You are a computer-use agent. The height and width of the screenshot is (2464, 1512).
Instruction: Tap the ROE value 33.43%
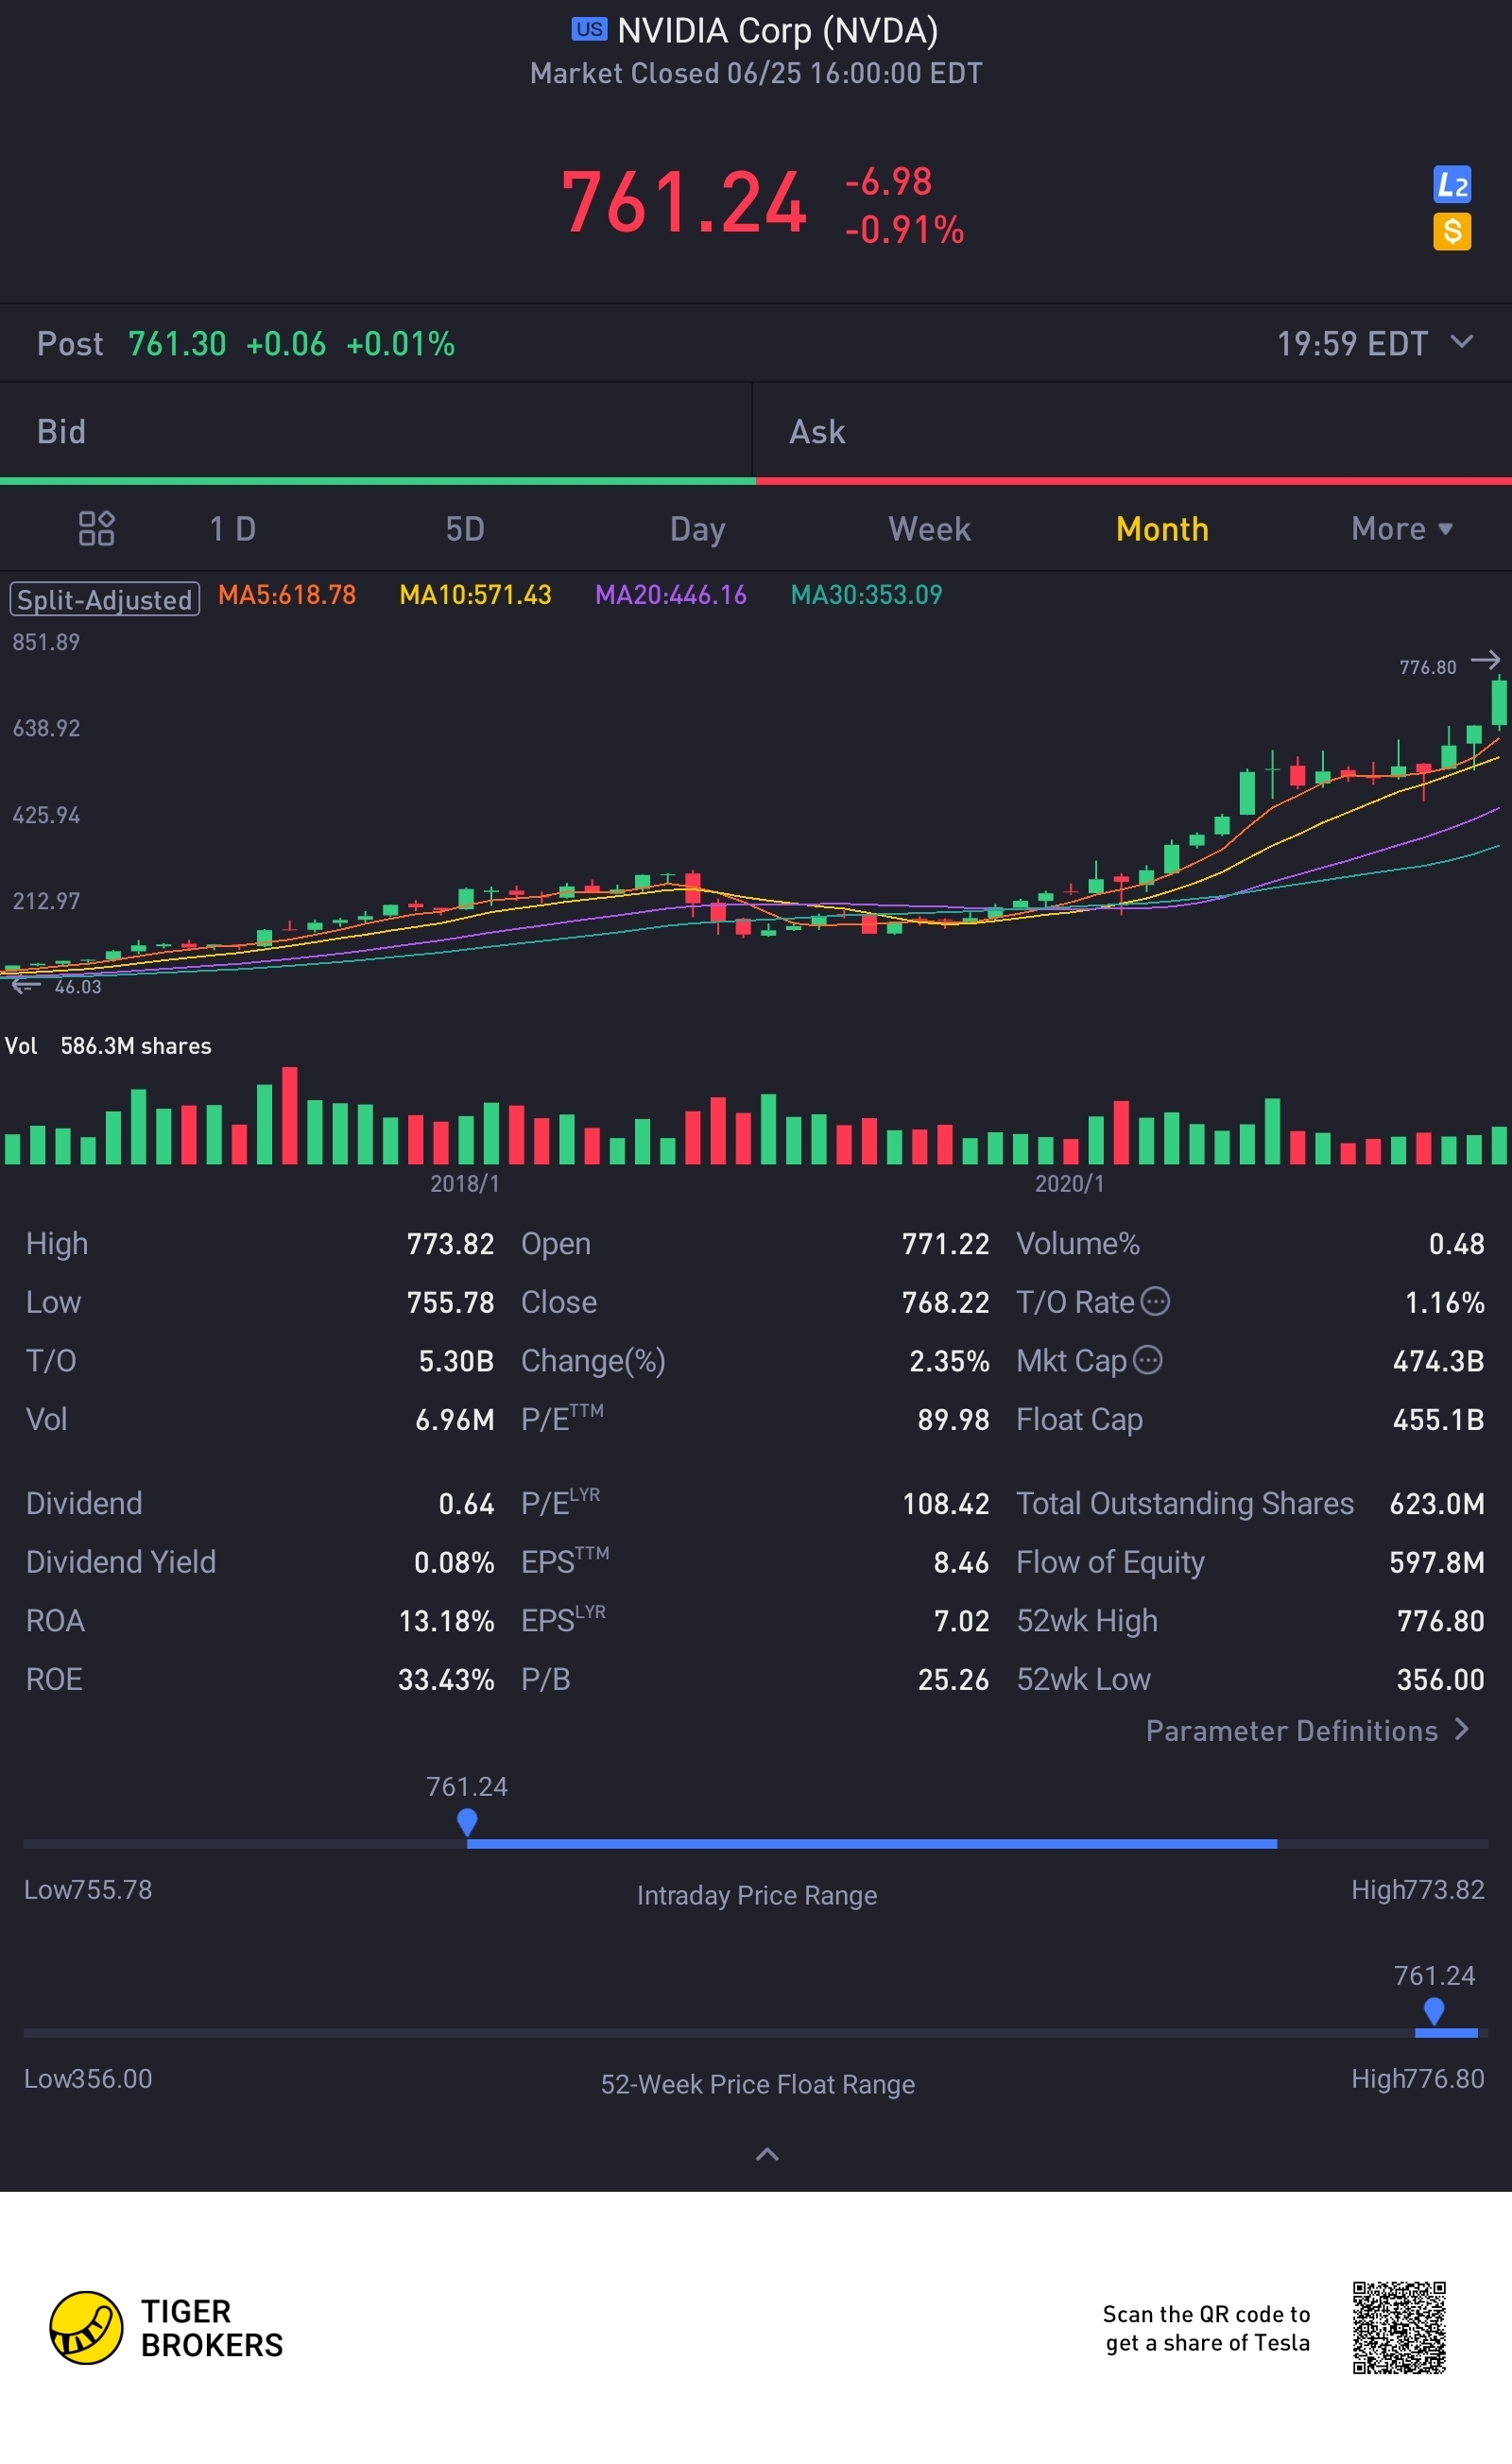446,1679
